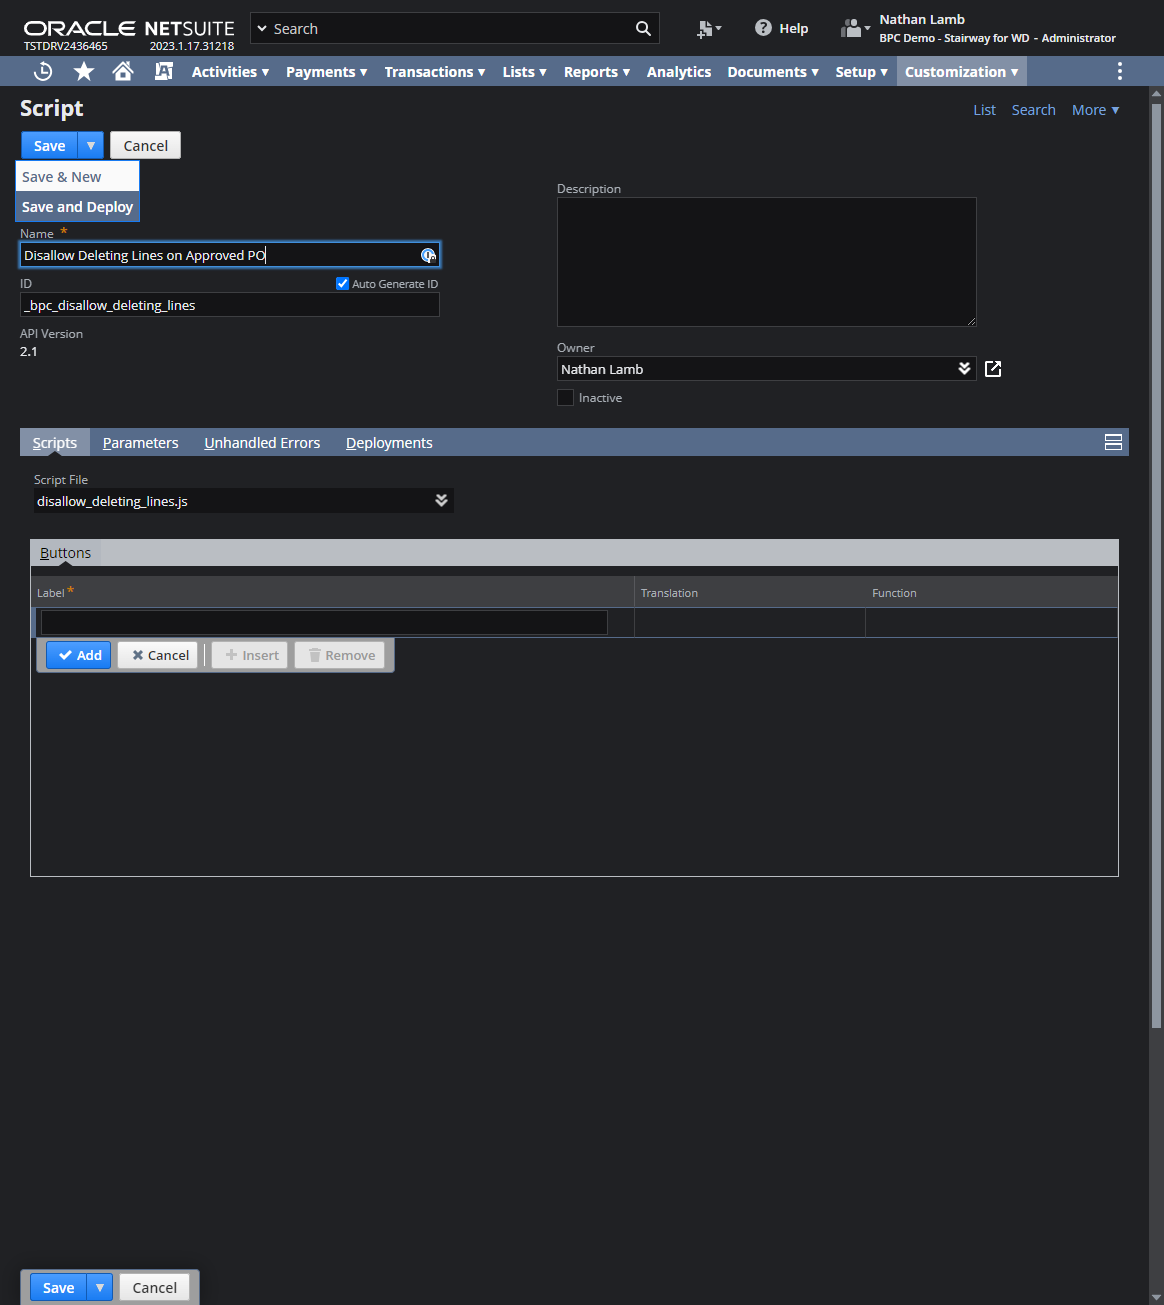
Task: Open the SuiteApps icon in navigation bar
Action: (164, 71)
